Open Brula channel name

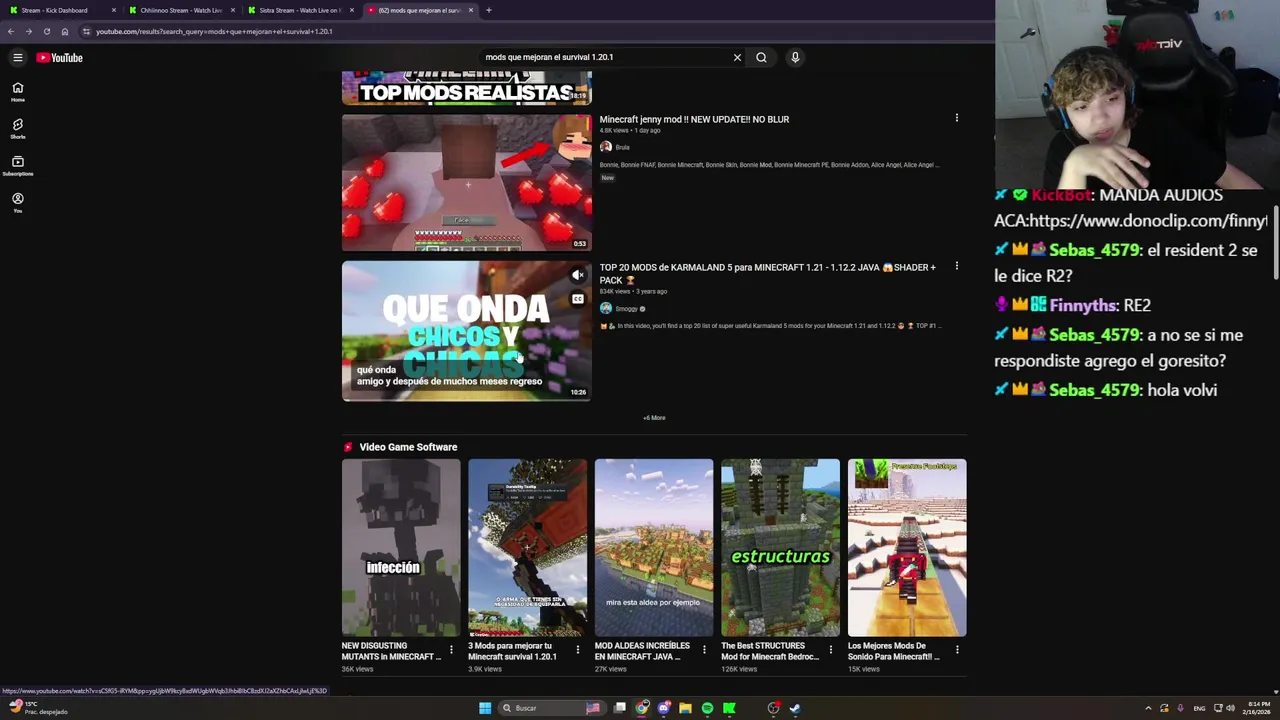pyautogui.click(x=622, y=147)
